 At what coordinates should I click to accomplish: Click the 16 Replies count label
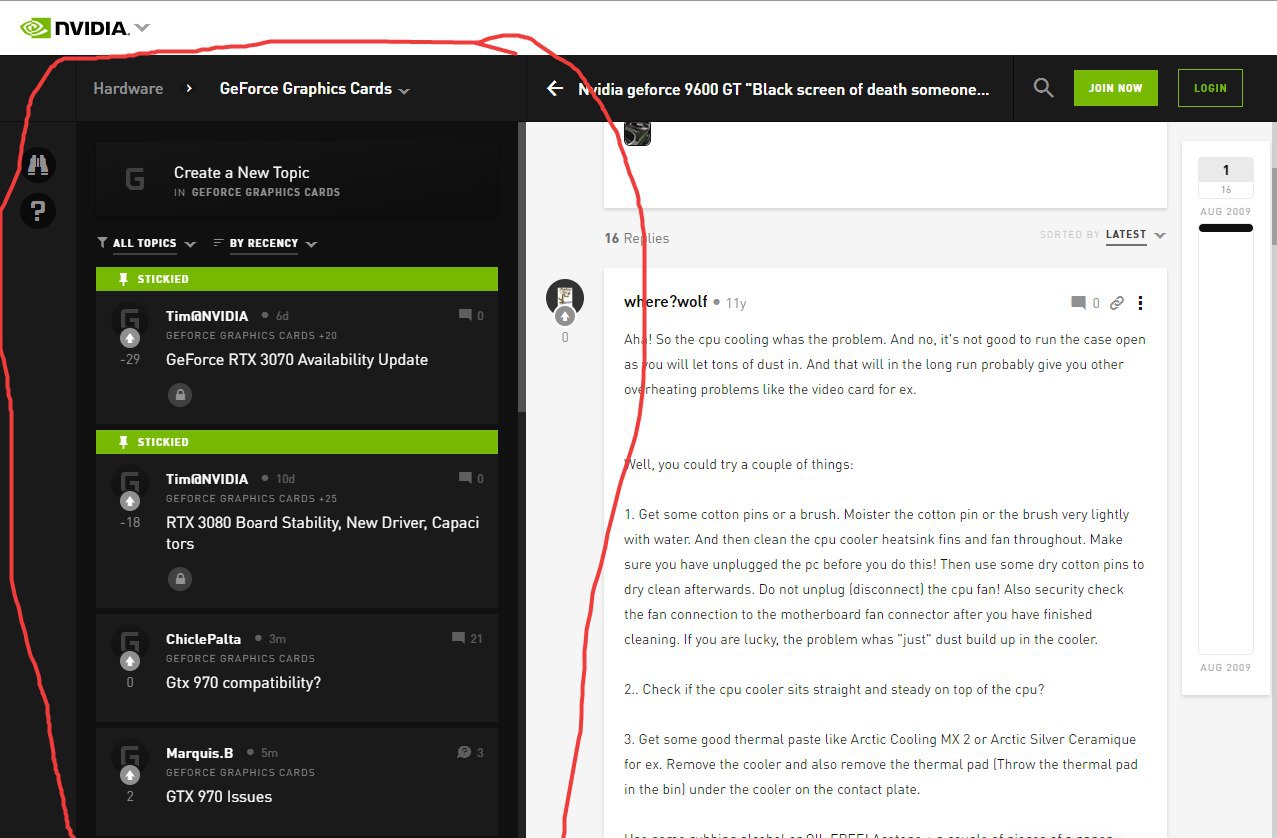(637, 238)
